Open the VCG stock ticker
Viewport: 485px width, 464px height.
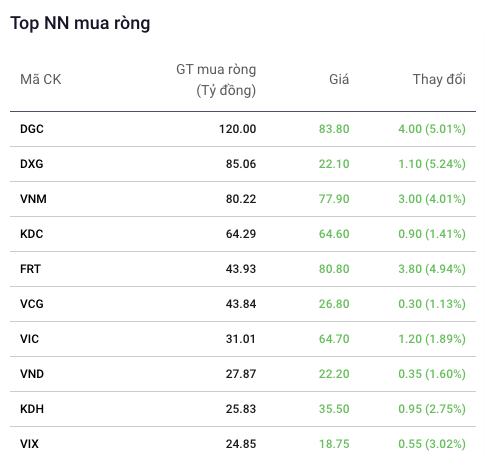coord(32,304)
